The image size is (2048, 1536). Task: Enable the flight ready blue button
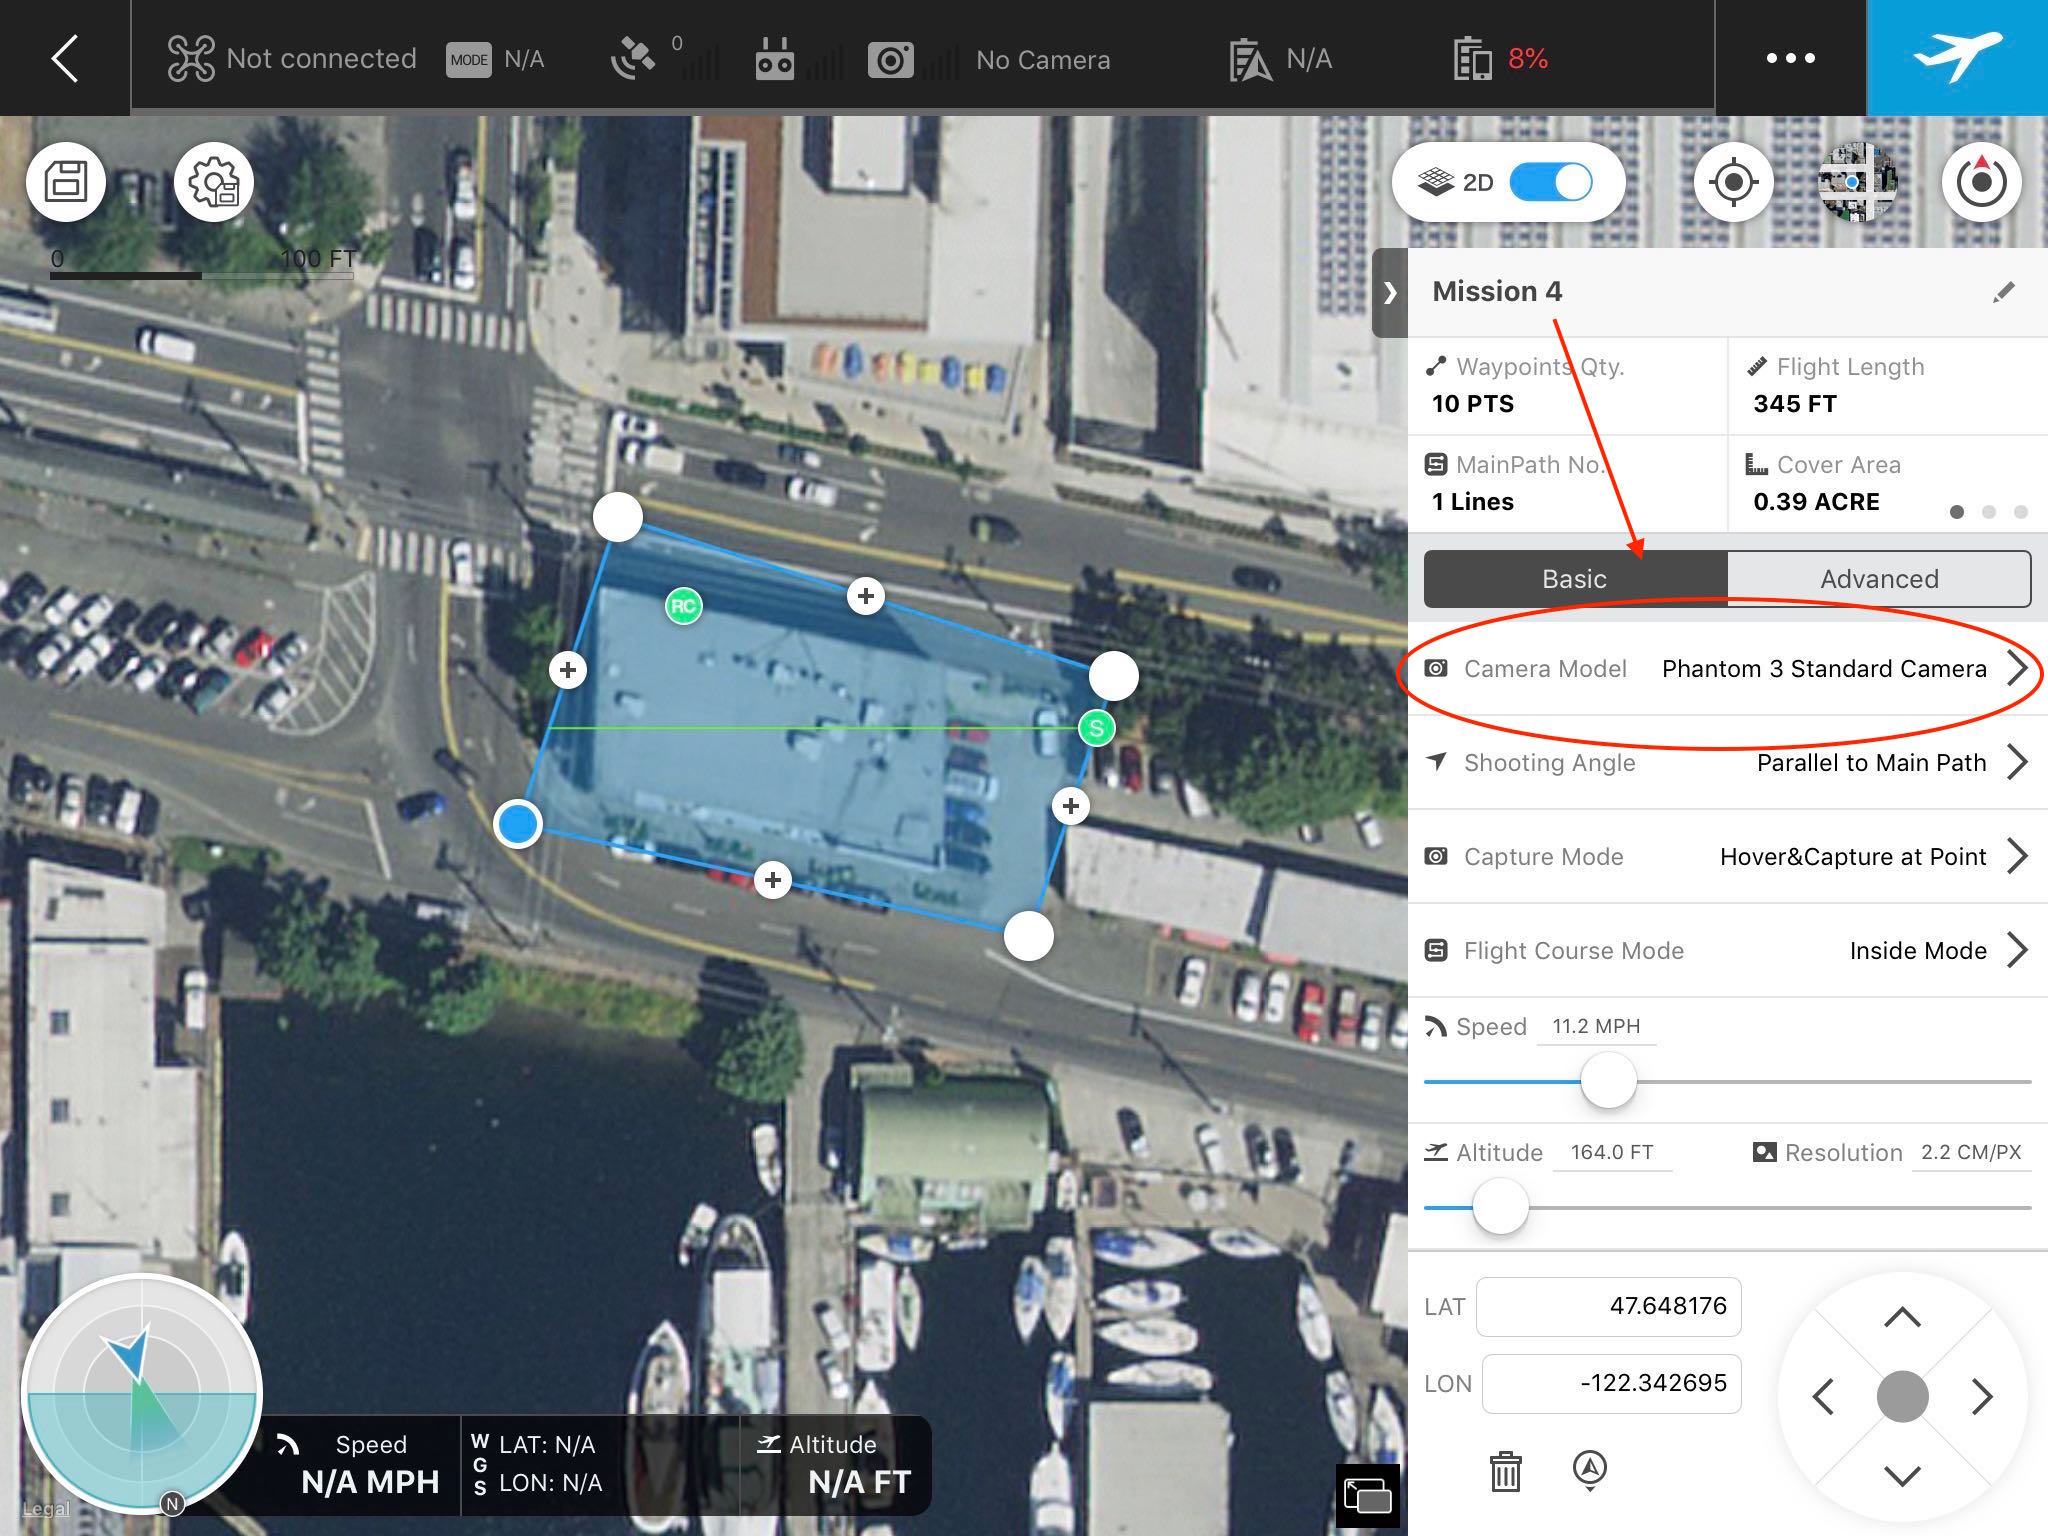coord(1963,56)
